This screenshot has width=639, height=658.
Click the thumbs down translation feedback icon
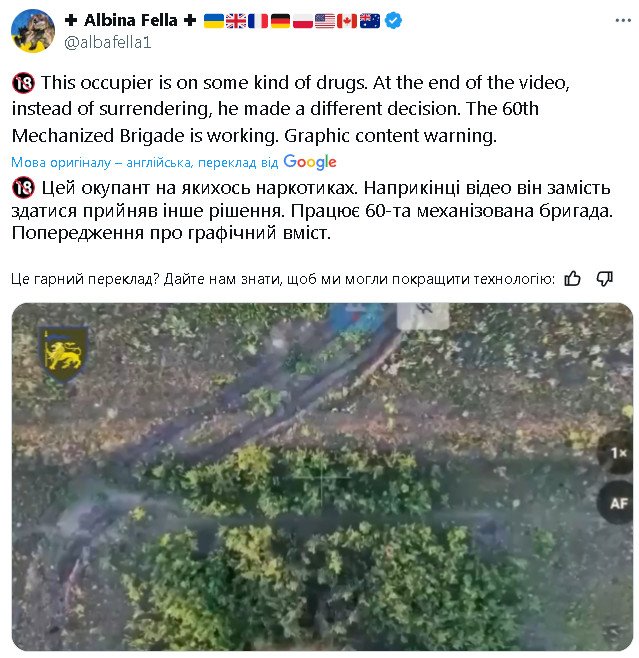pos(605,278)
